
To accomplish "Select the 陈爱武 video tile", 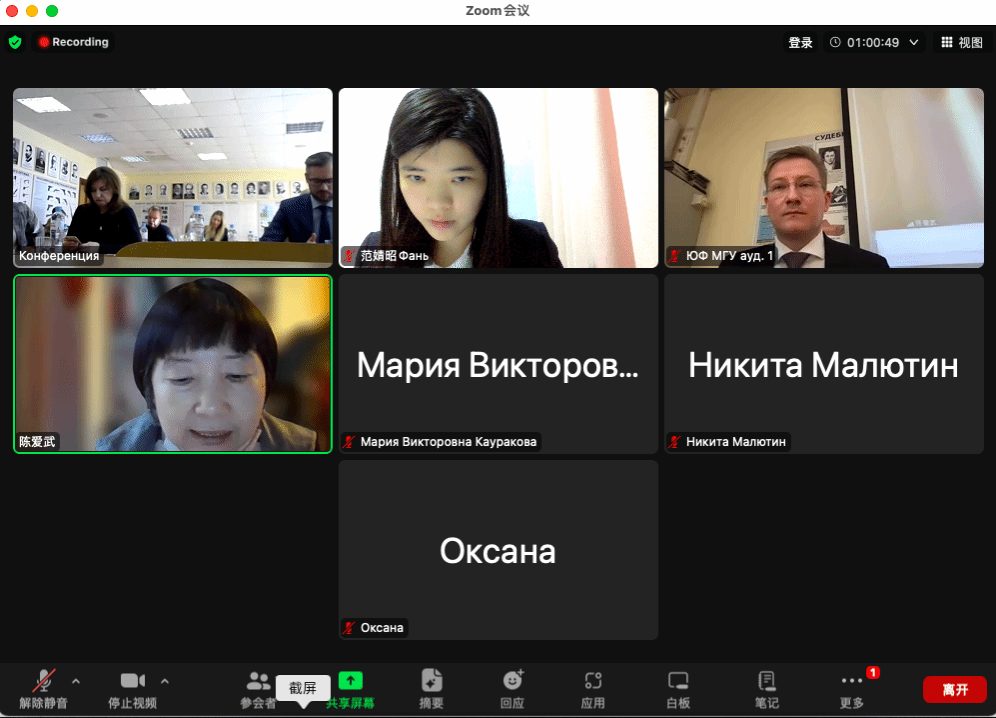I will (172, 364).
